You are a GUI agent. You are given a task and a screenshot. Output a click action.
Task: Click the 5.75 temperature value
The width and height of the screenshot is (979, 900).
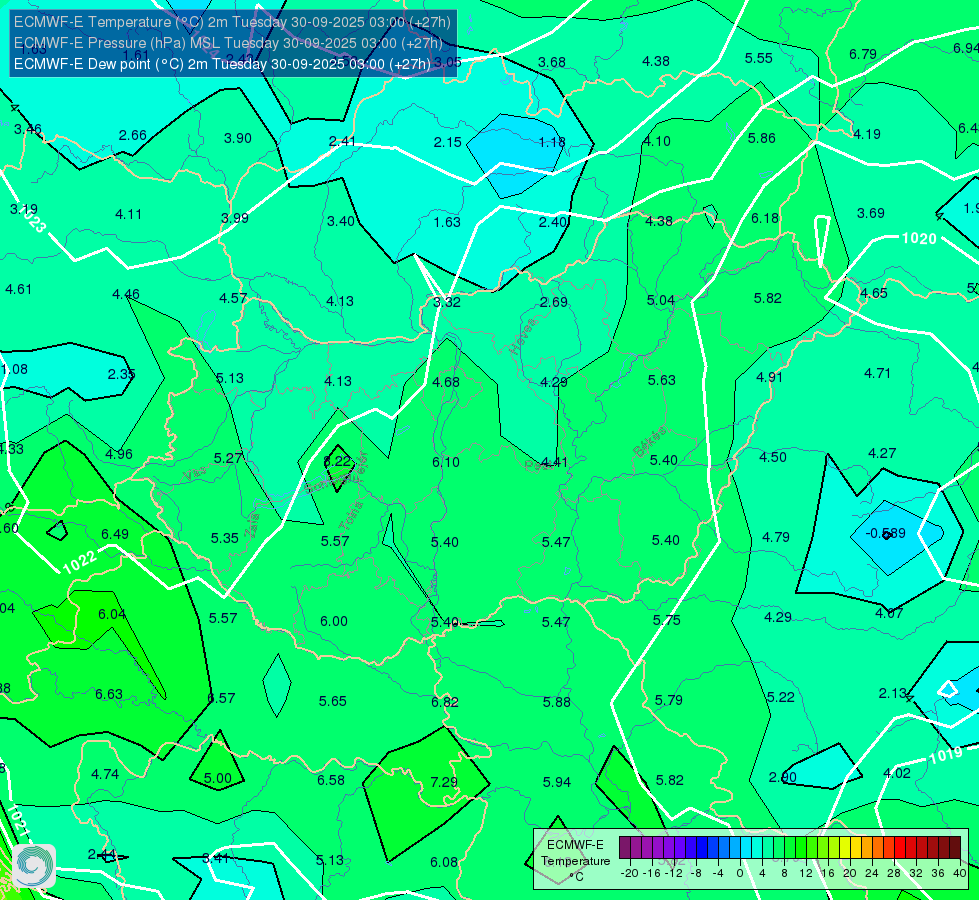[x=666, y=620]
